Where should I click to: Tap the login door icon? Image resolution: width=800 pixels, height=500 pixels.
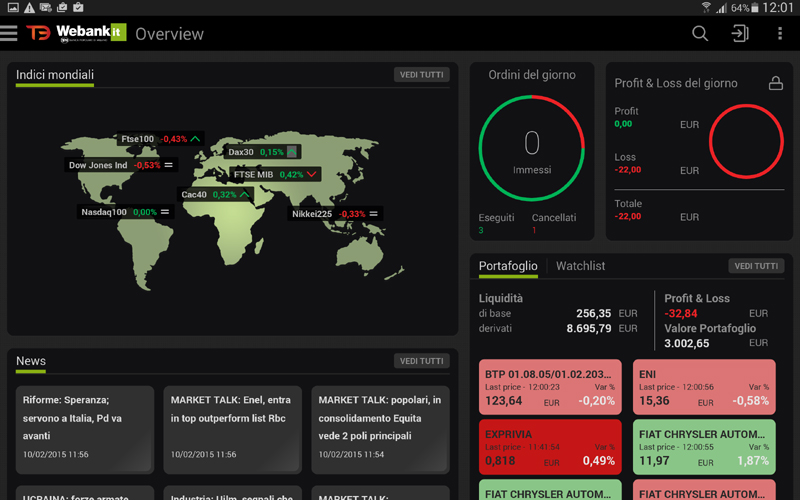(739, 34)
